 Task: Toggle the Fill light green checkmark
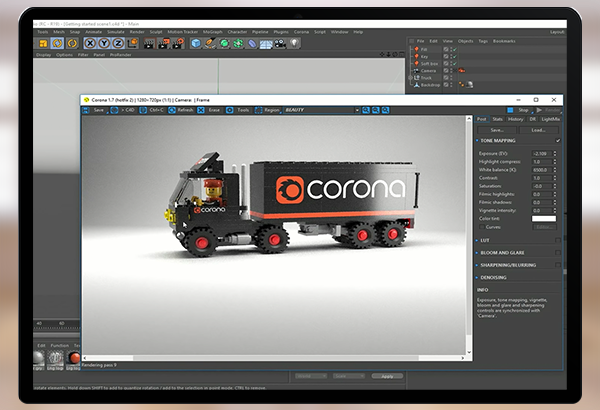pos(455,49)
